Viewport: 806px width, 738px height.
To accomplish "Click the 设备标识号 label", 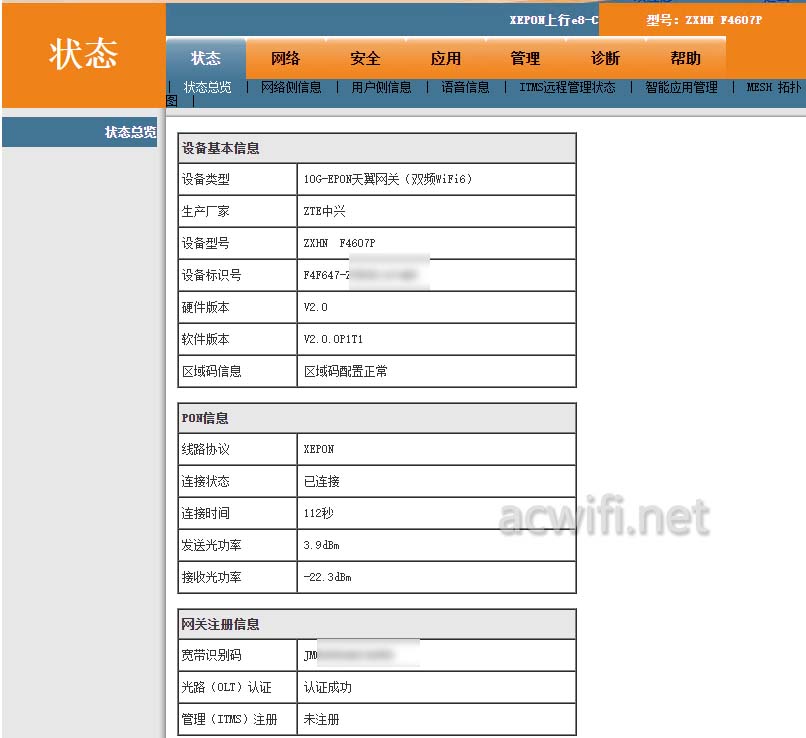I will [x=211, y=275].
